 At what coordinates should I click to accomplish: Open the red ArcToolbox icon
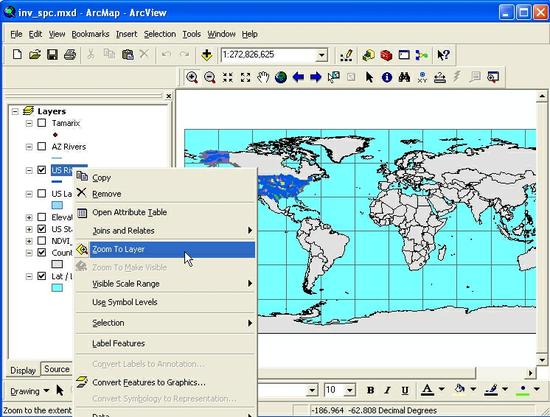[386, 55]
